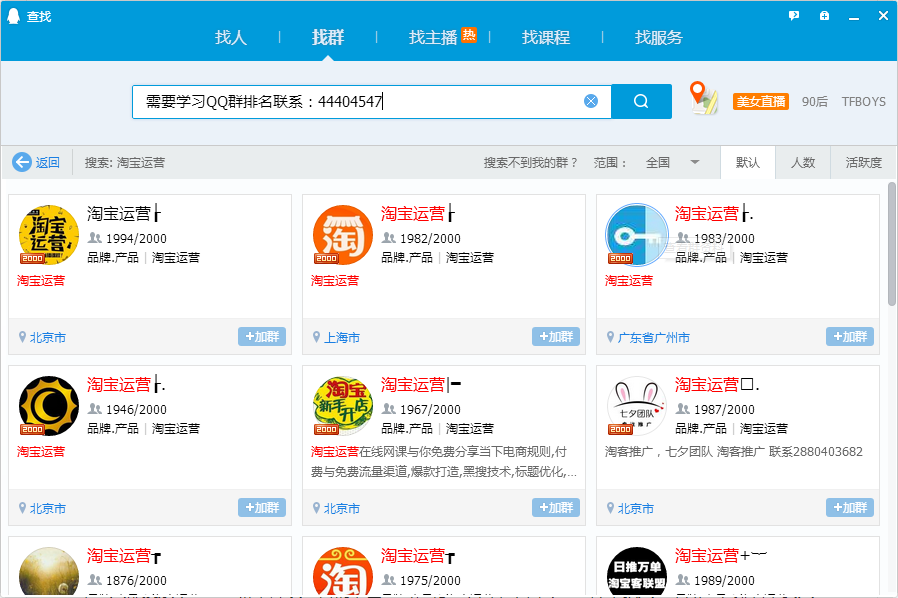Click 北京市 location on 七夕团队 card

coord(636,508)
